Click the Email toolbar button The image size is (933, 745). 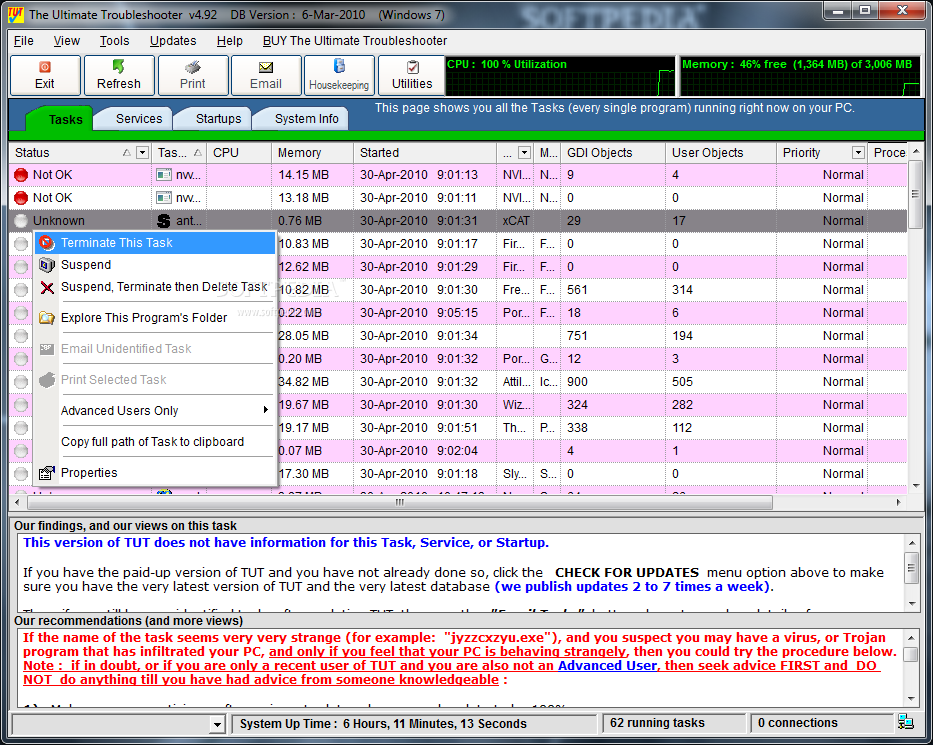click(266, 76)
